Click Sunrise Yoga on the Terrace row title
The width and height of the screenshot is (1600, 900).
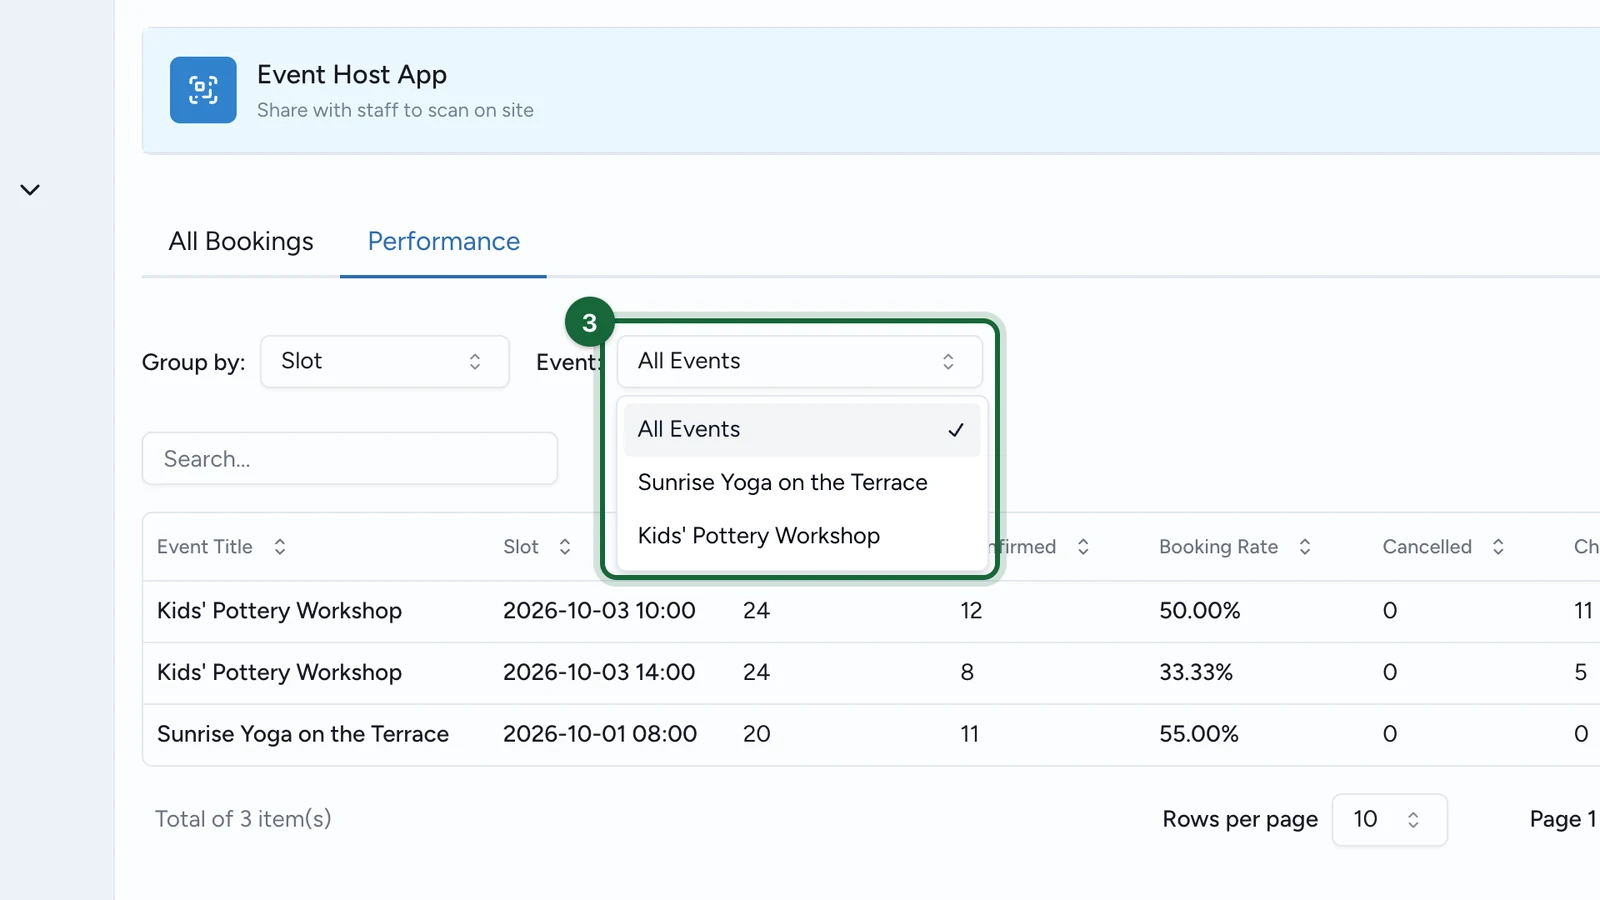(303, 734)
